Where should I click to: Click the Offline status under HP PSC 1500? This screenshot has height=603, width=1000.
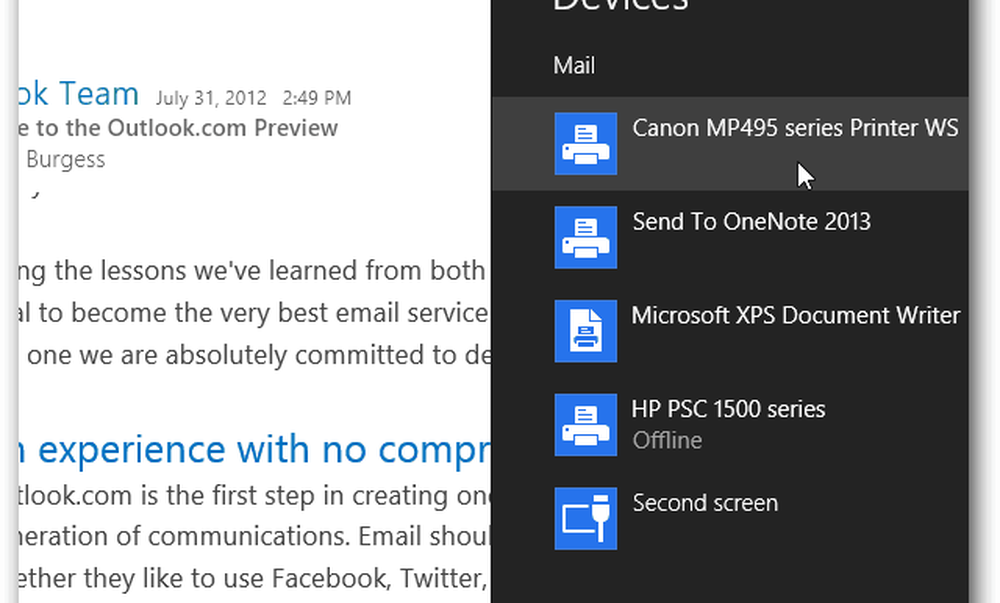pyautogui.click(x=667, y=440)
